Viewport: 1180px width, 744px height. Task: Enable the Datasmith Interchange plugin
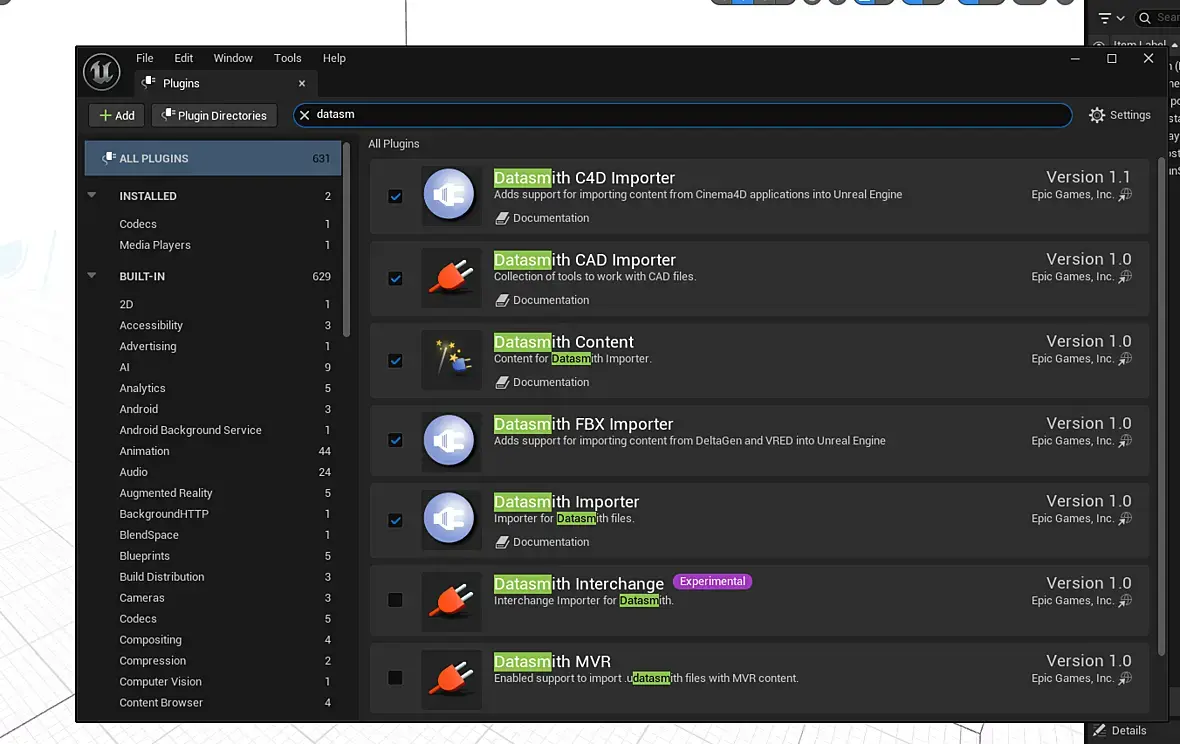(395, 600)
